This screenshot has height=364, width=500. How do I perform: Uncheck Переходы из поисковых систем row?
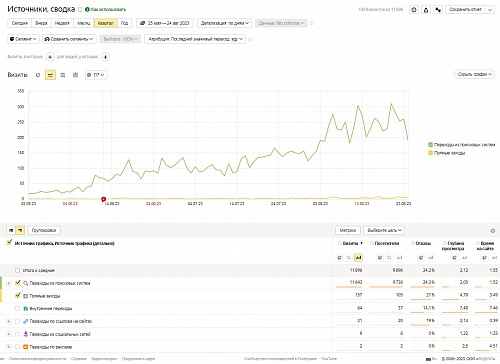pos(18,283)
